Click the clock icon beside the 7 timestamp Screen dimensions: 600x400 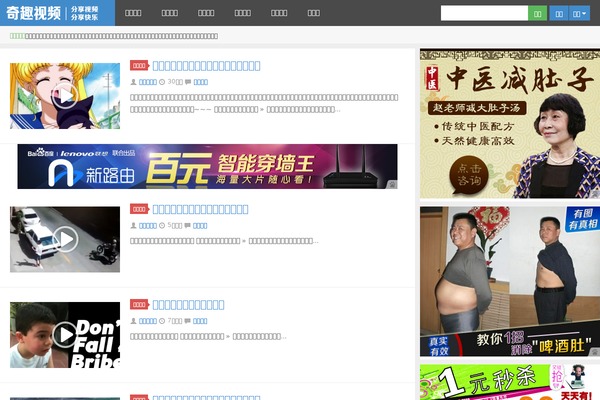(x=162, y=321)
